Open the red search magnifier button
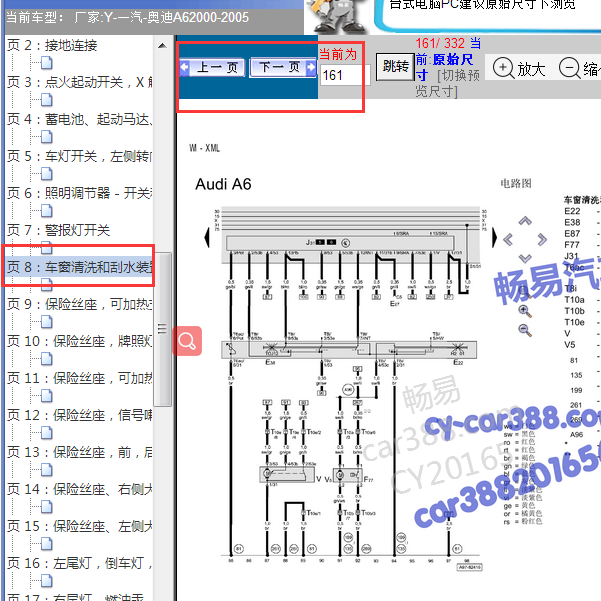Viewport: 601px width, 601px height. click(187, 341)
